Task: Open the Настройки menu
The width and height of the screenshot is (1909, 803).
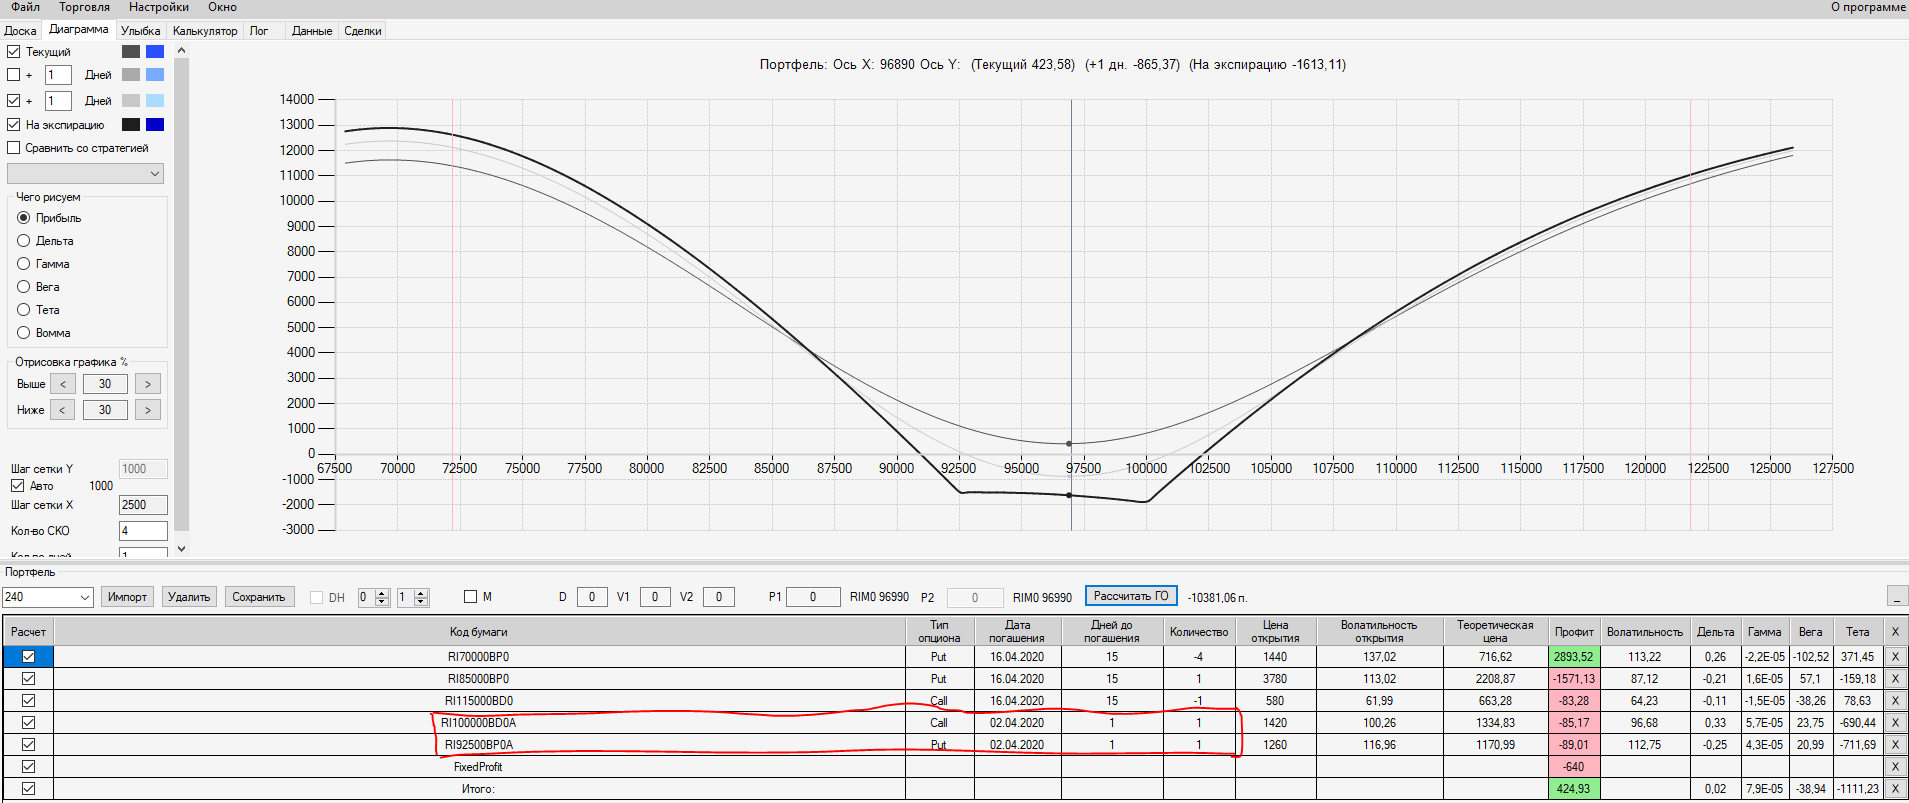Action: tap(159, 7)
